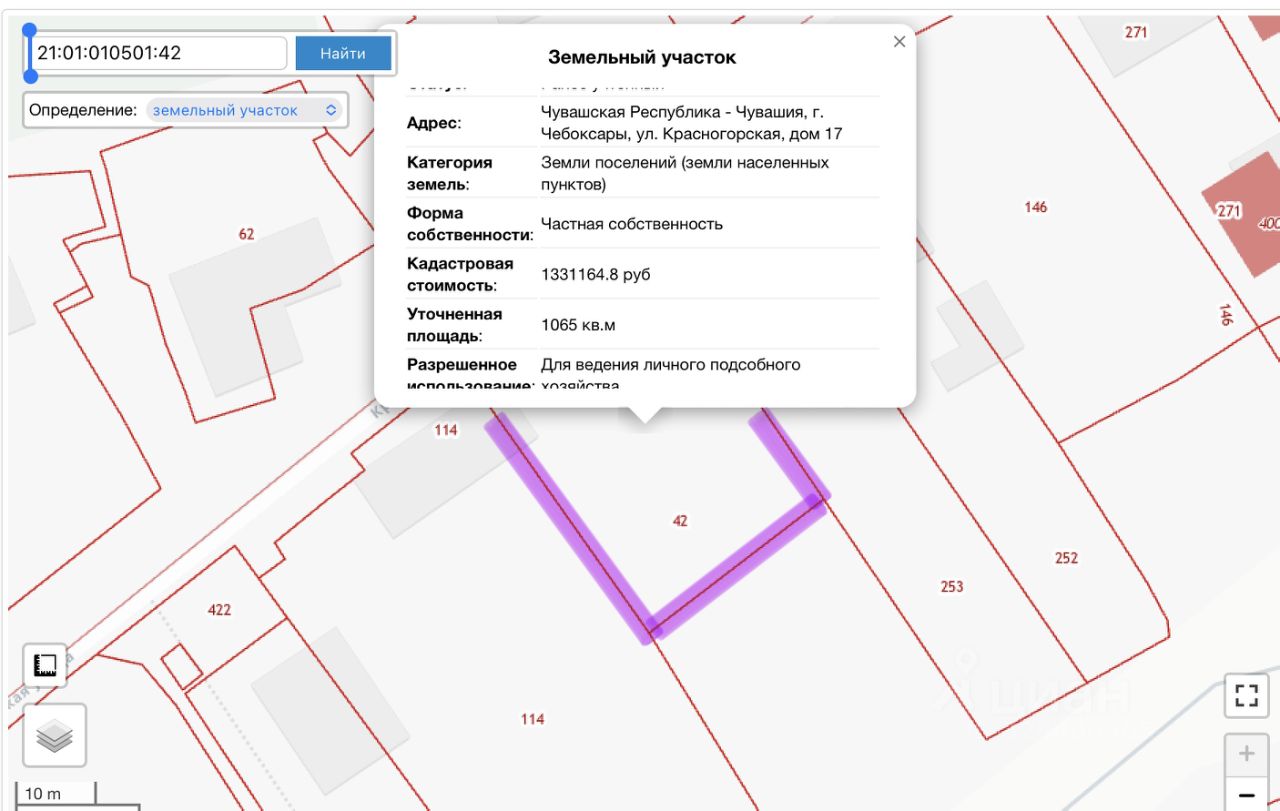Image resolution: width=1280 pixels, height=811 pixels.
Task: Click the Уточненная площадь label
Action: [455, 325]
